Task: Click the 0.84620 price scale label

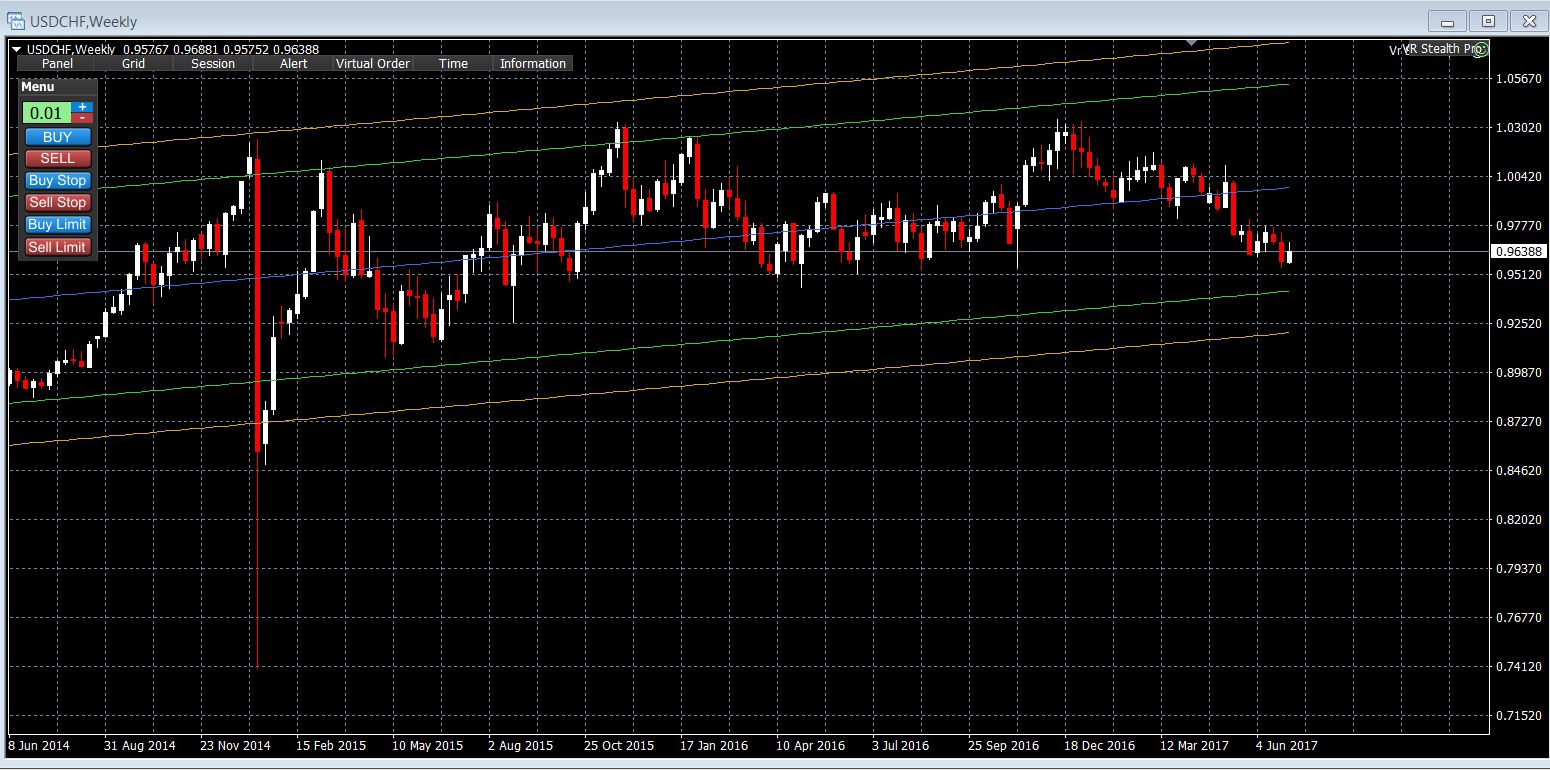Action: [1519, 471]
